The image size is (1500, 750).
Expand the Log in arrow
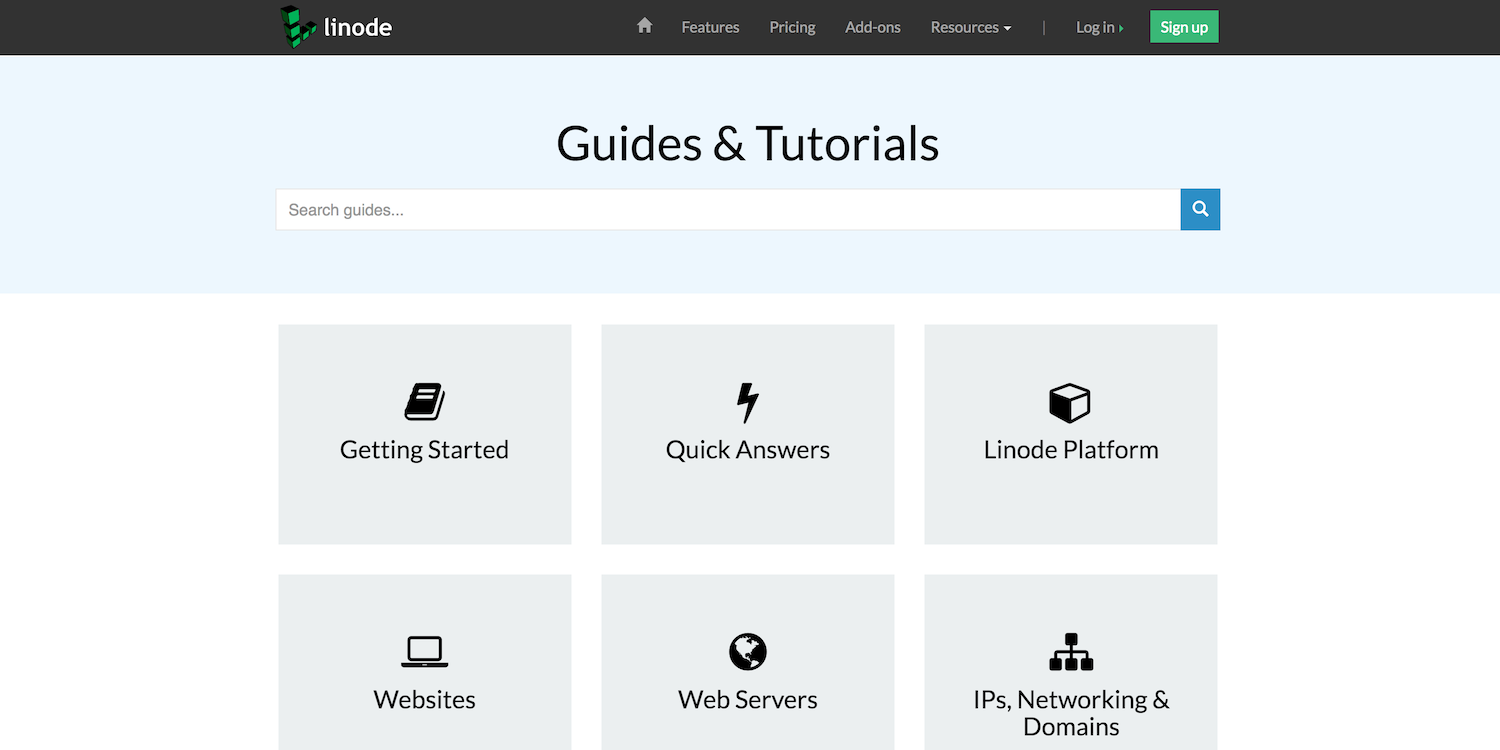(x=1121, y=28)
